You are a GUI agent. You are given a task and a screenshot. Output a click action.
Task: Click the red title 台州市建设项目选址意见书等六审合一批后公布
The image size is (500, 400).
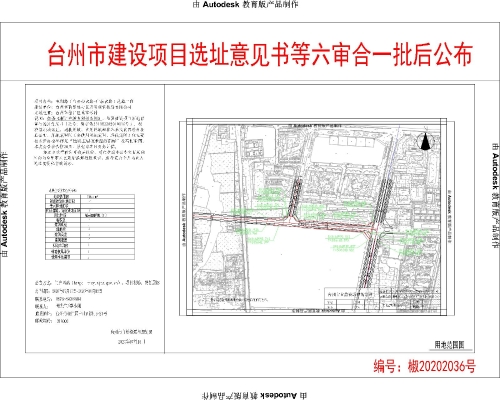click(x=260, y=54)
